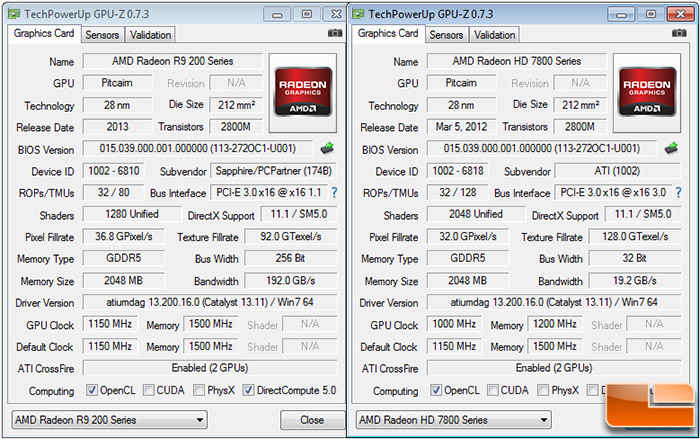Click the BIOS save chip icon in HD 7800 window

(x=674, y=150)
